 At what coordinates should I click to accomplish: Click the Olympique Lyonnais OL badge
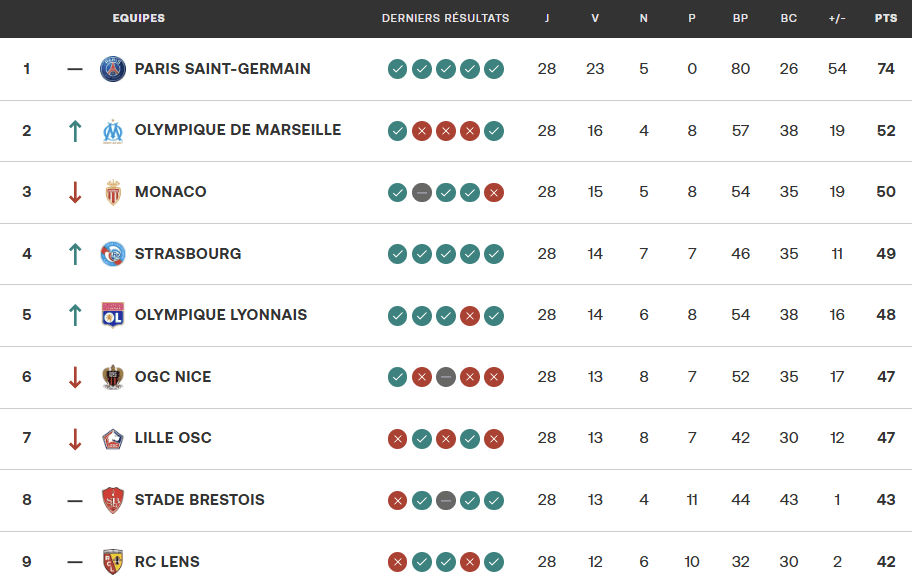click(x=113, y=315)
